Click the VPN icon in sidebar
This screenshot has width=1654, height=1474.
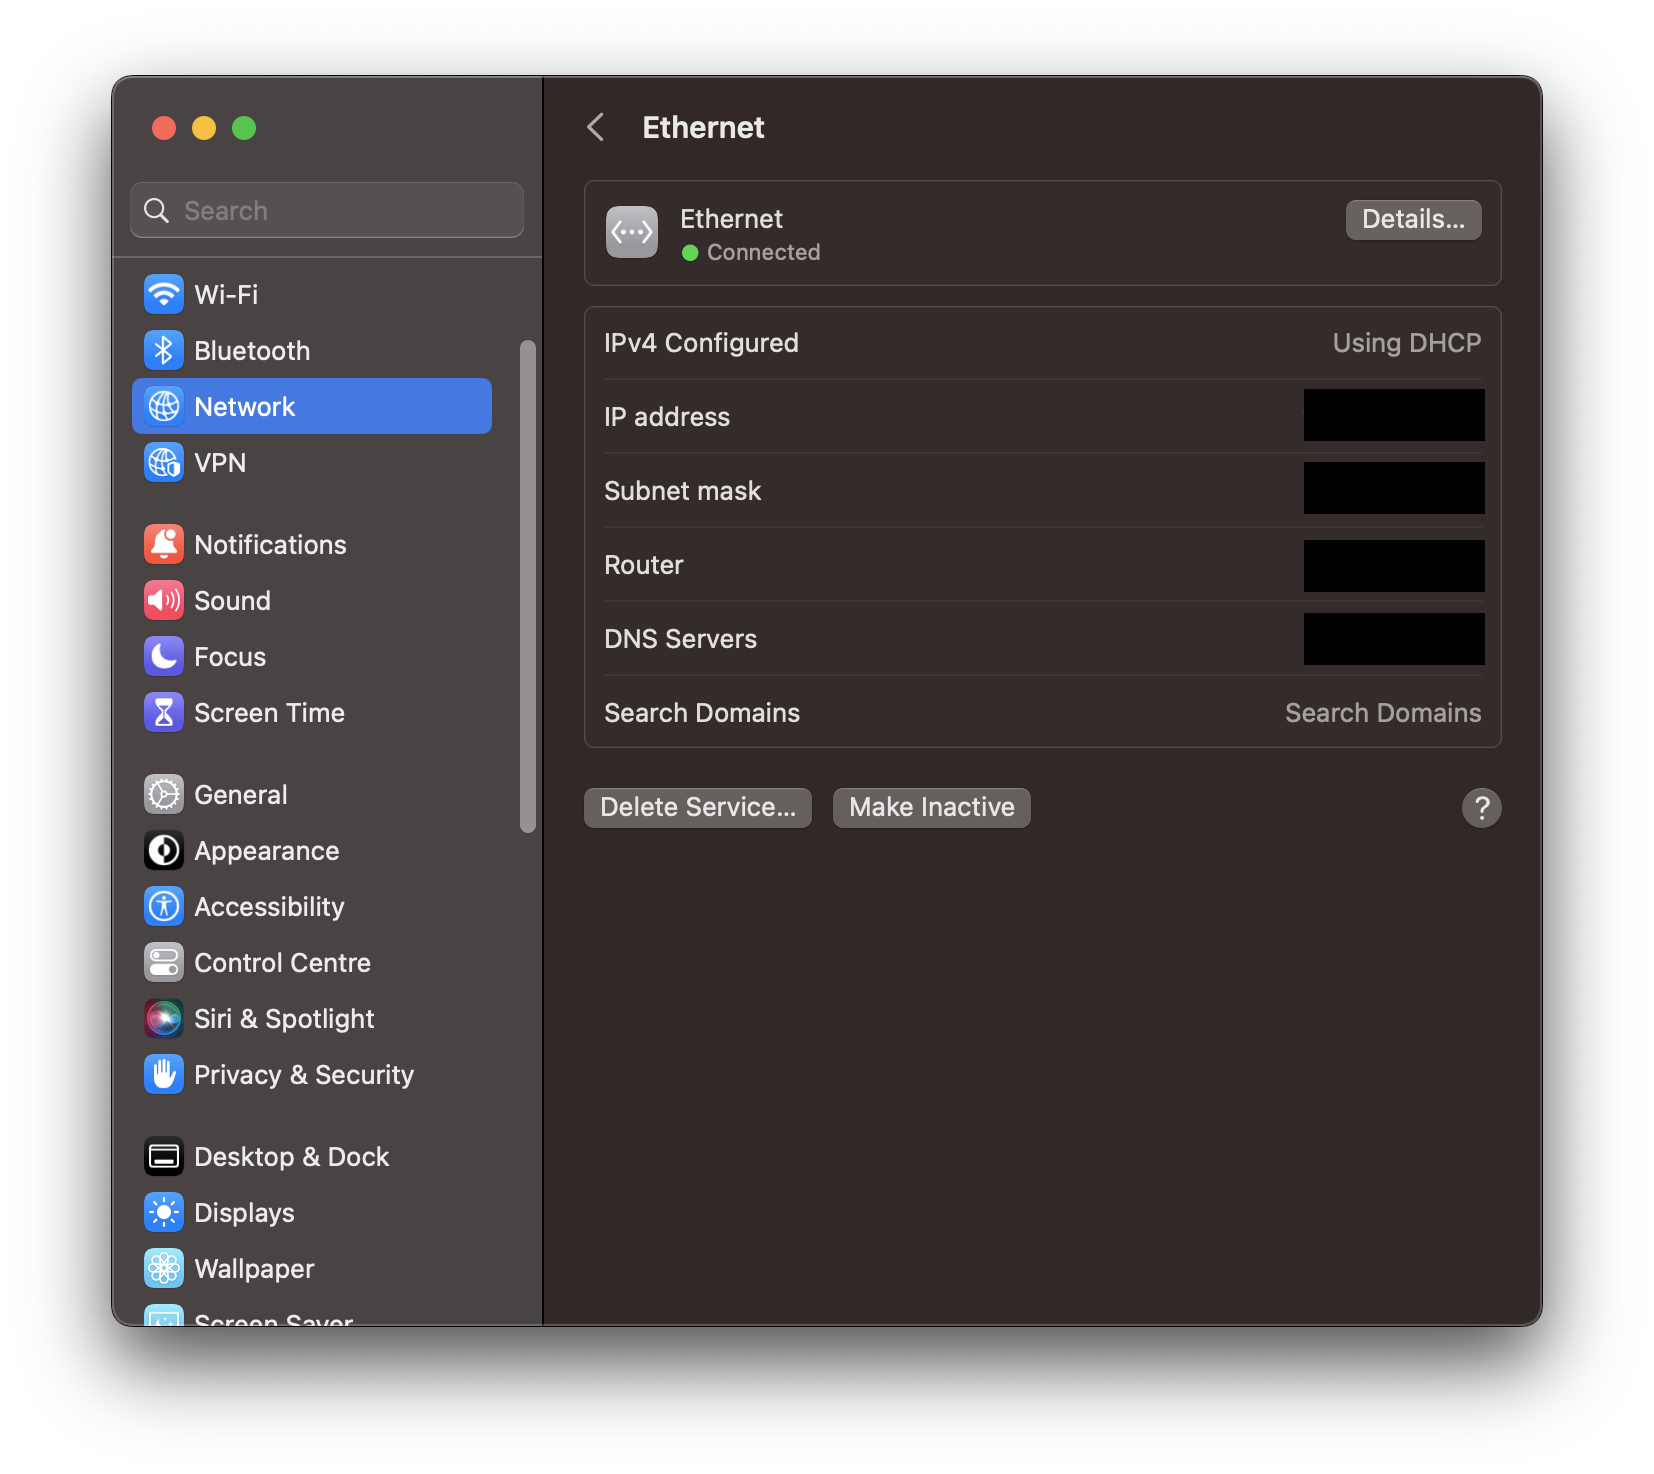(164, 462)
